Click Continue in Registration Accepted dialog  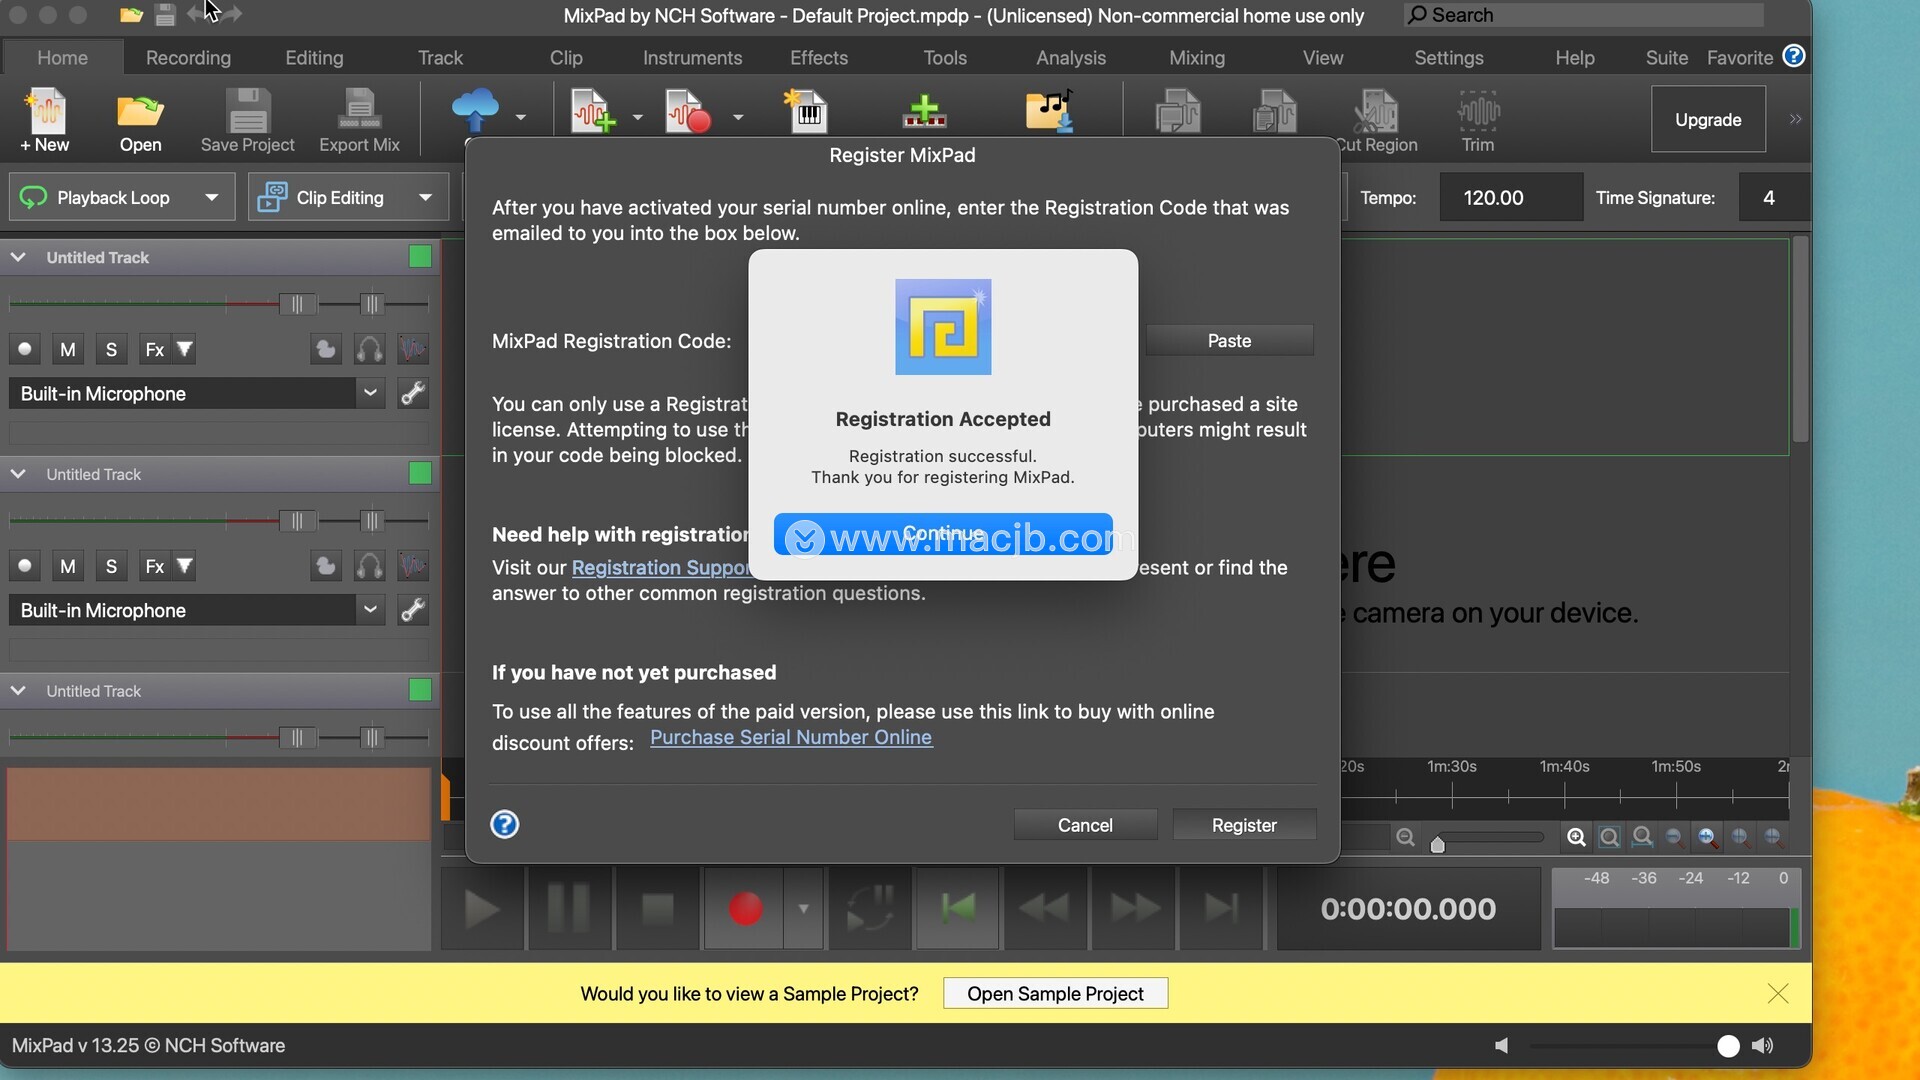(942, 534)
